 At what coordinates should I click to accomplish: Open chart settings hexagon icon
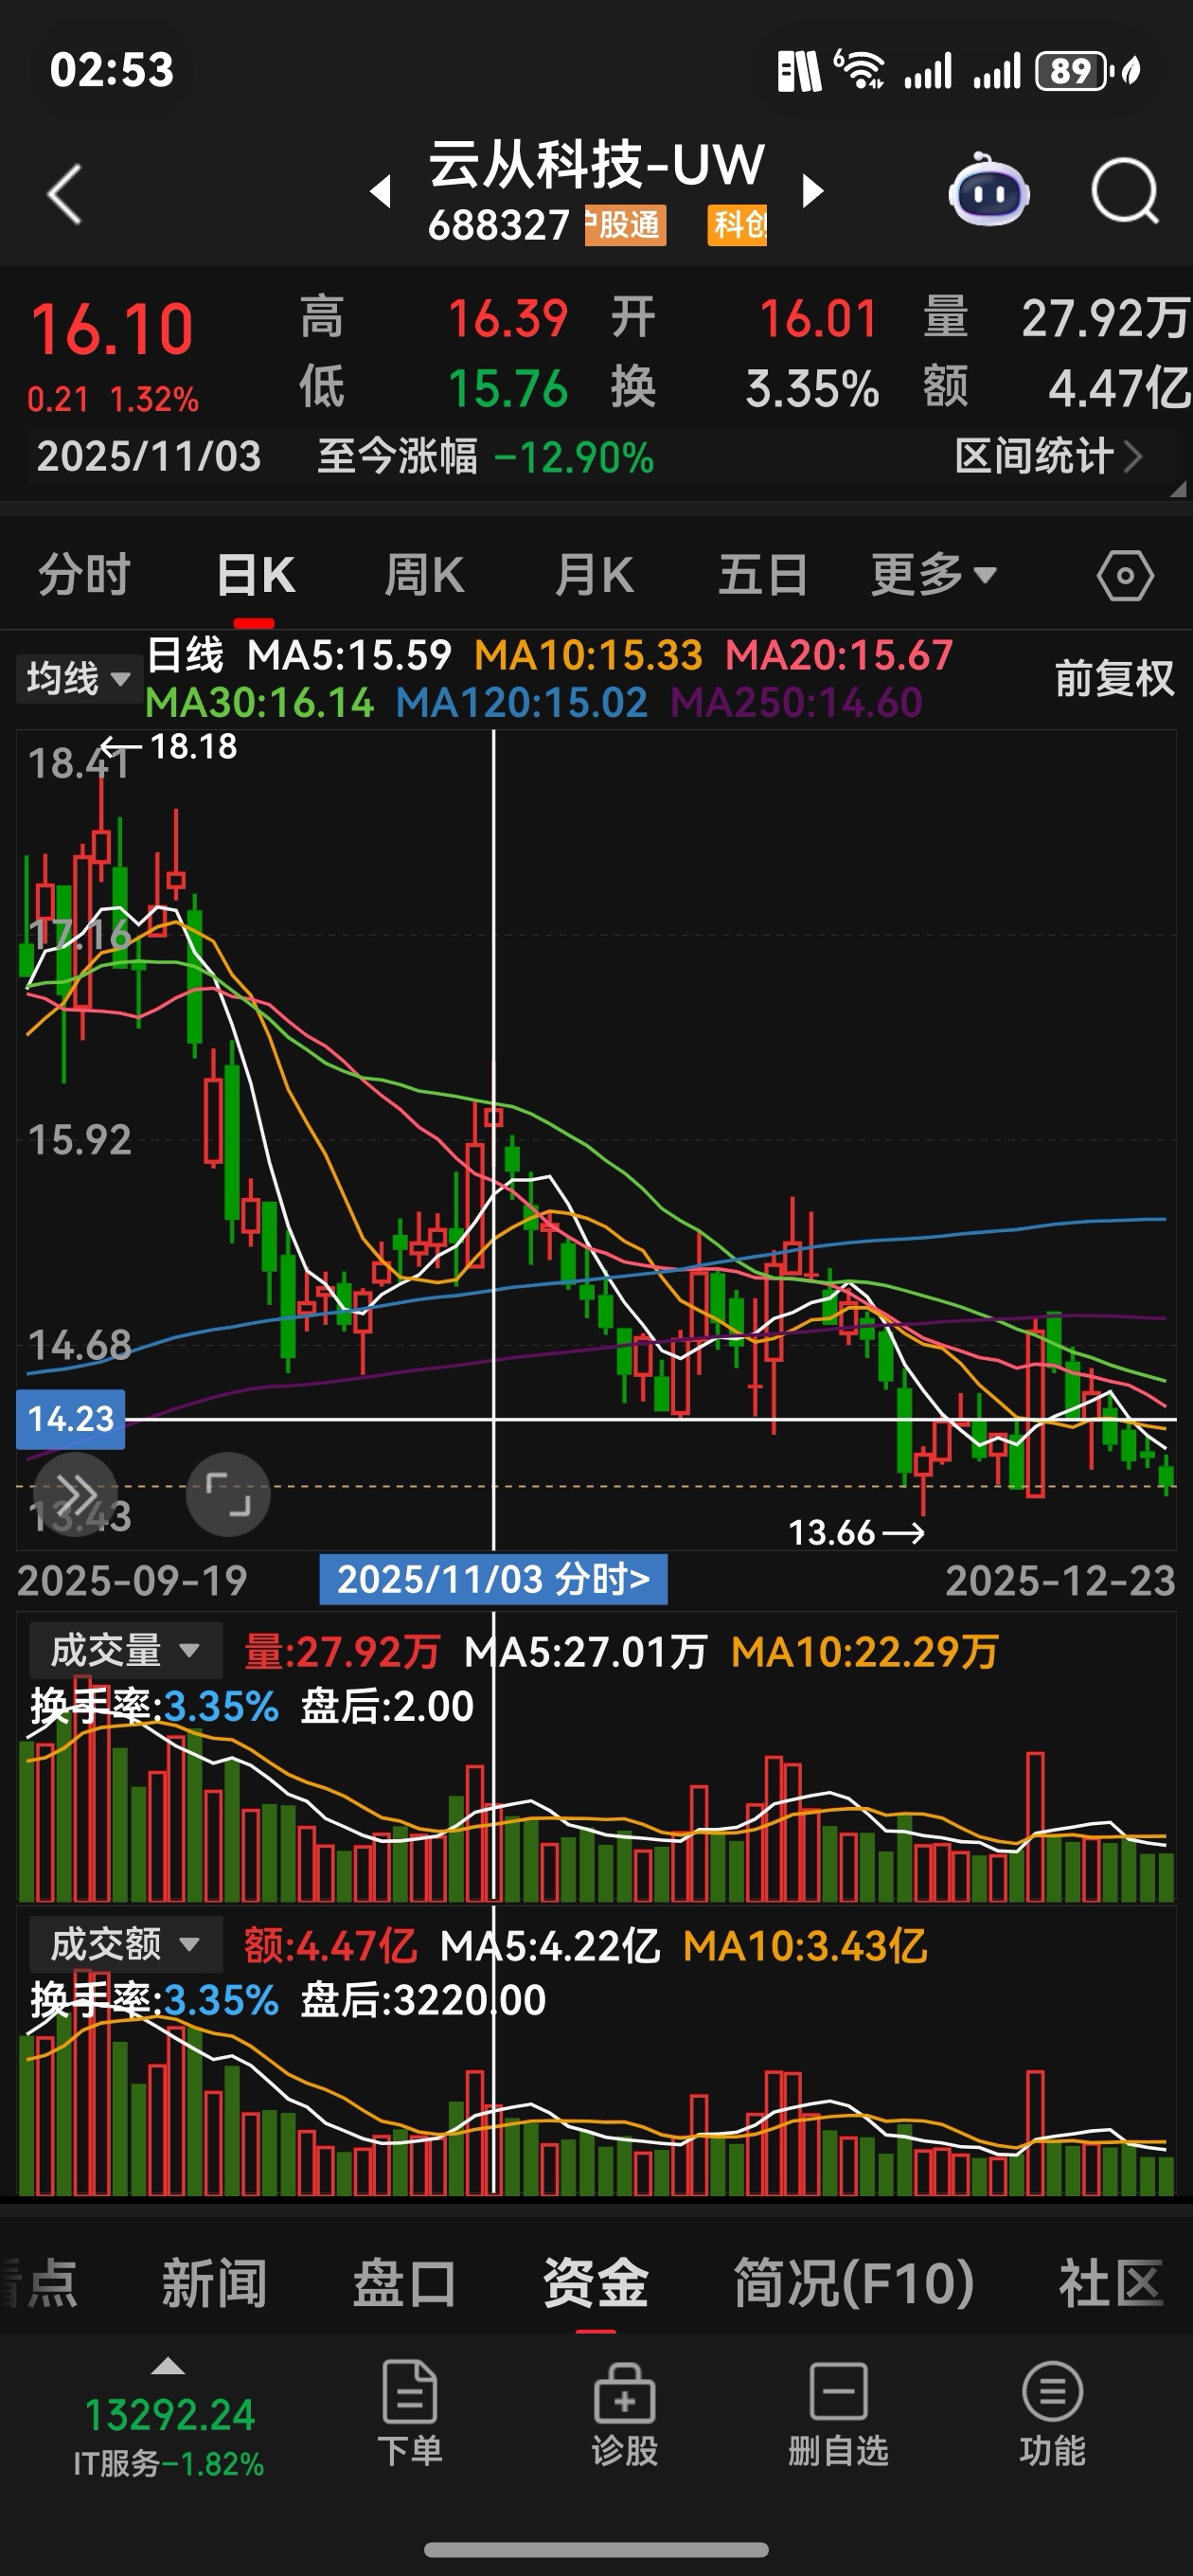click(1125, 576)
